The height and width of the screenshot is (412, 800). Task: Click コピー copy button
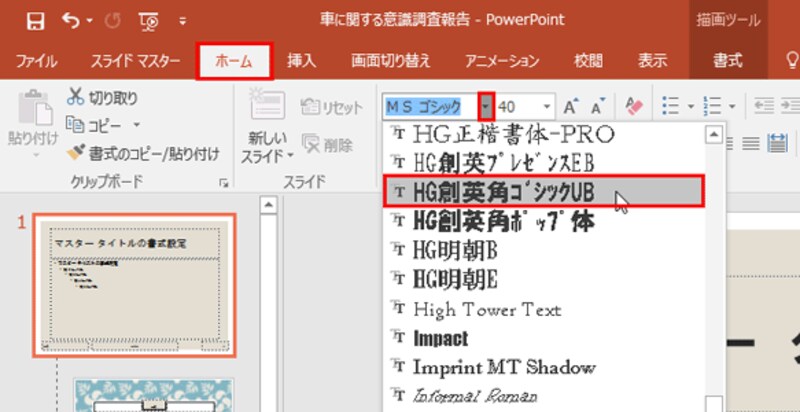click(95, 125)
